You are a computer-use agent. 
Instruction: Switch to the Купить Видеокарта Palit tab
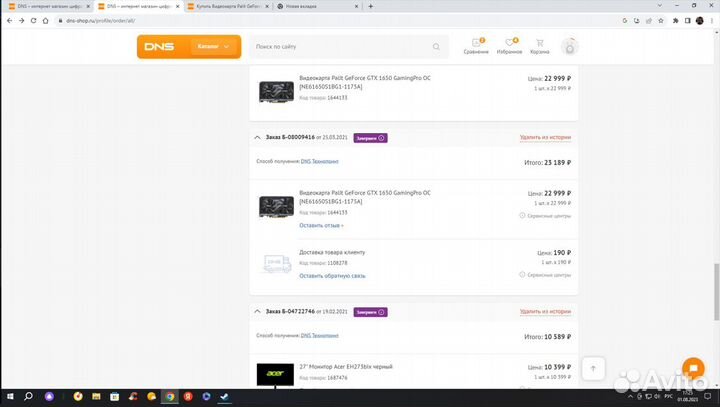(x=228, y=6)
